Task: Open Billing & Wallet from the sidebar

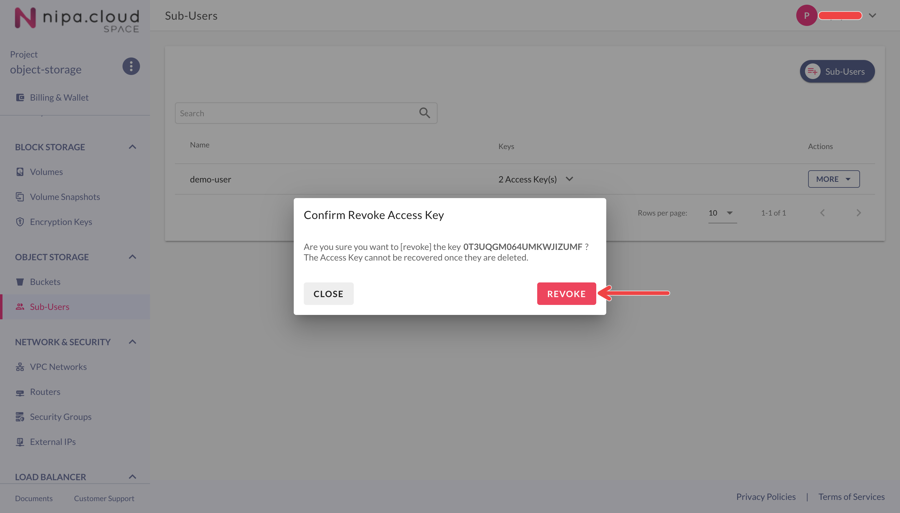Action: click(59, 97)
